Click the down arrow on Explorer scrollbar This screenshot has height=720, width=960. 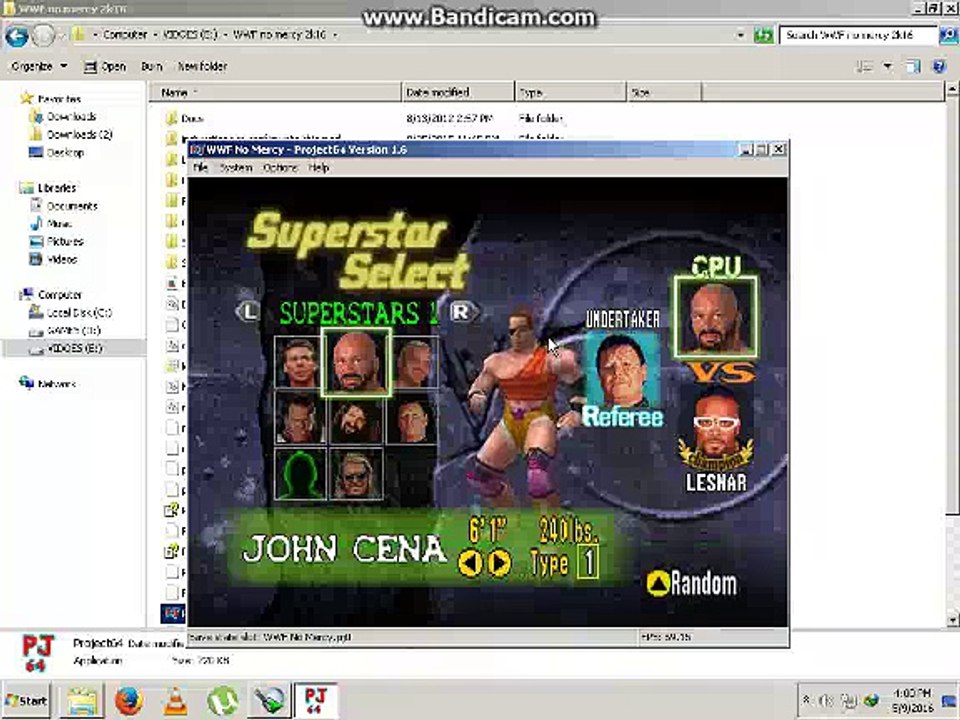[952, 621]
